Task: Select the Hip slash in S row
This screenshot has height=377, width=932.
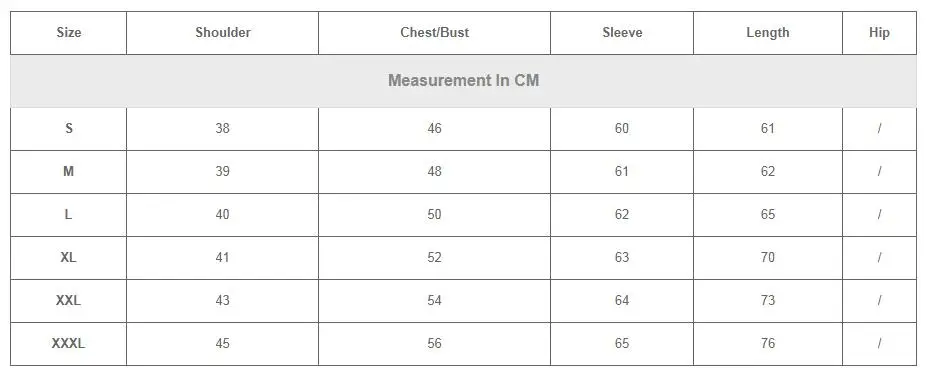Action: pos(879,128)
